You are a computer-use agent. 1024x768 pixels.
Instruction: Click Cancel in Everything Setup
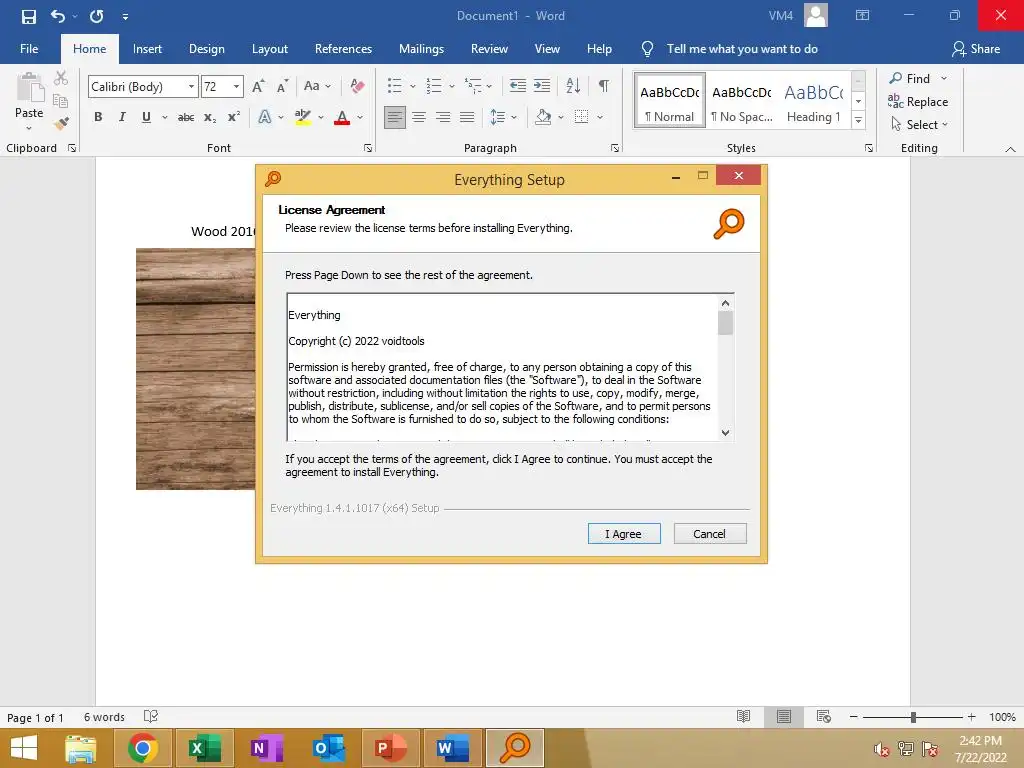point(709,534)
